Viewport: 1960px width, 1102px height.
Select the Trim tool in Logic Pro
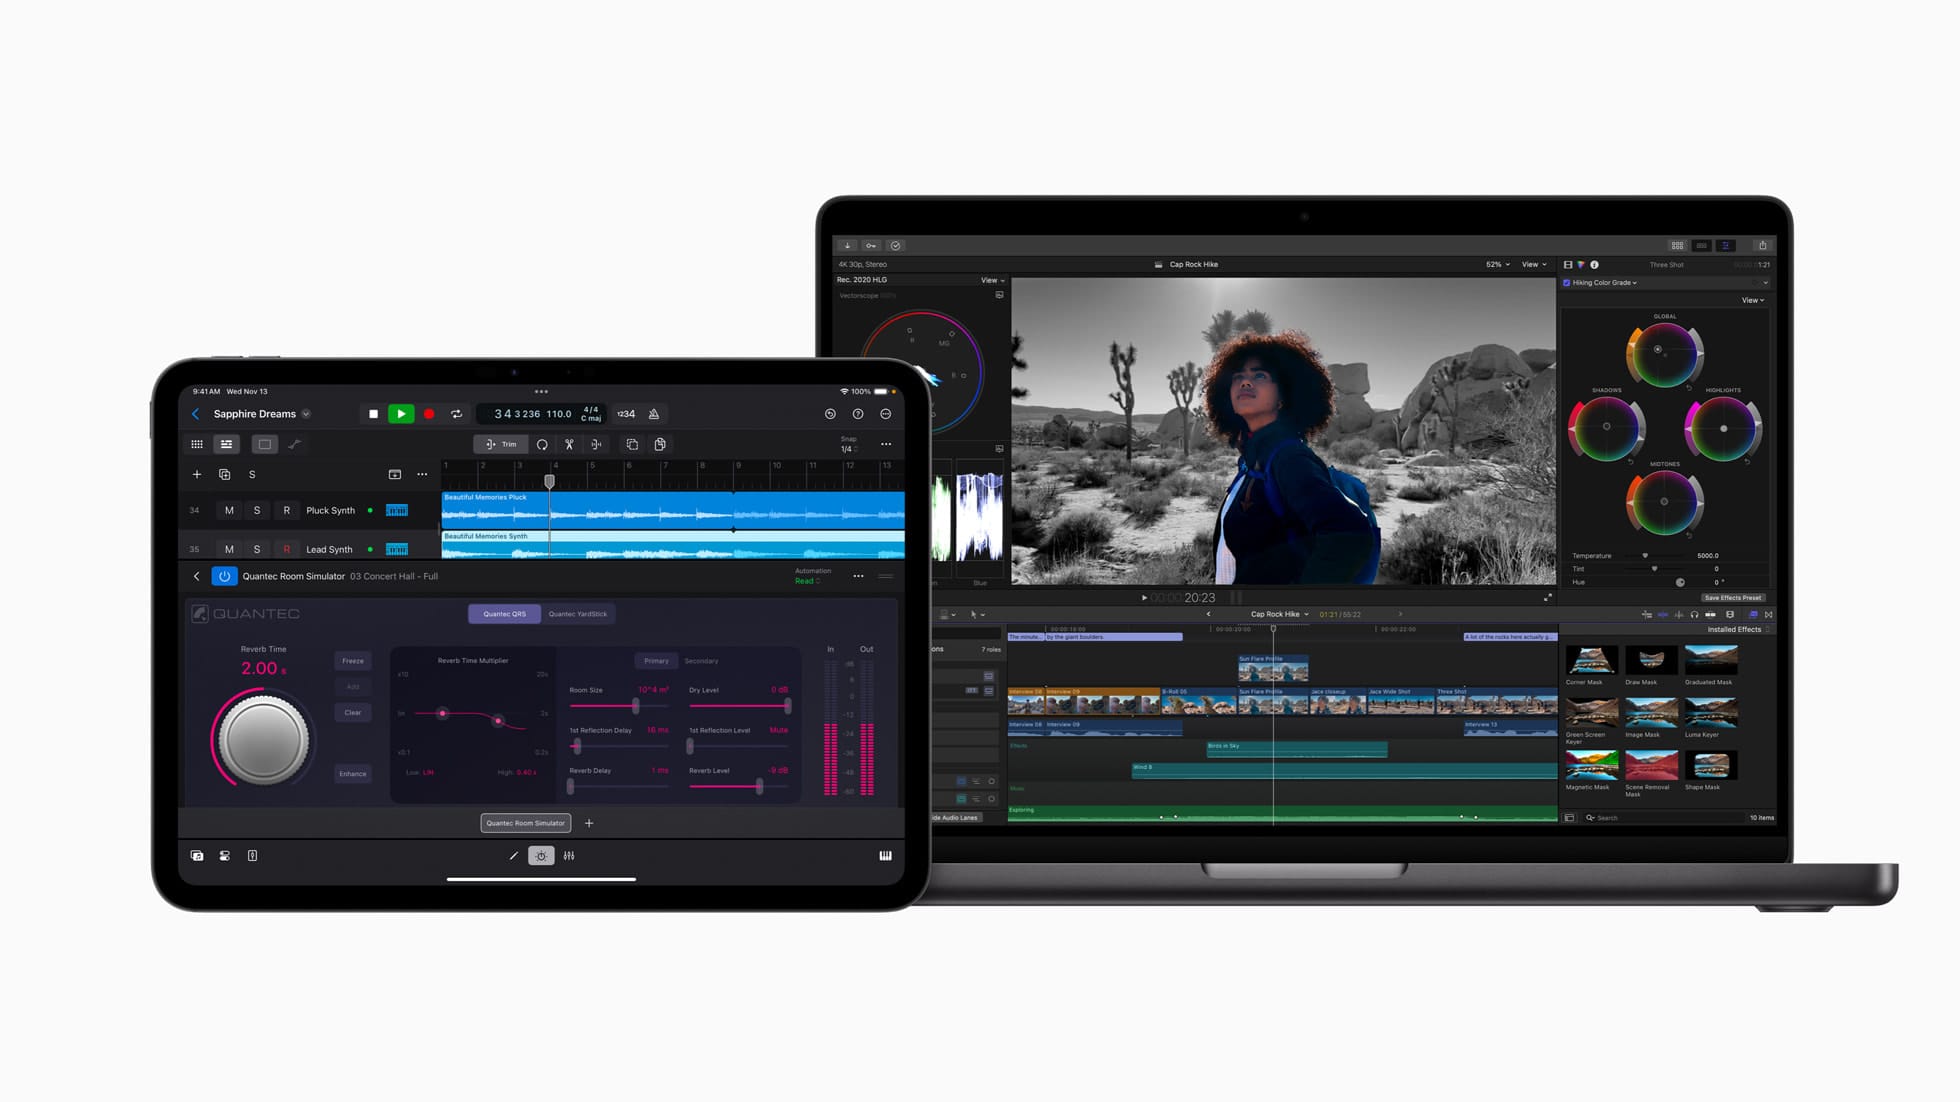(498, 445)
